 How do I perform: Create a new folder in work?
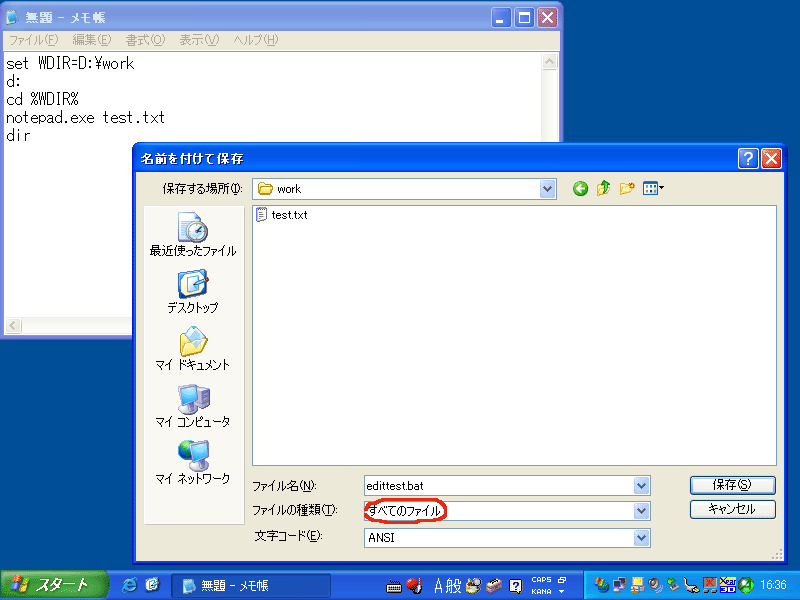(x=627, y=188)
